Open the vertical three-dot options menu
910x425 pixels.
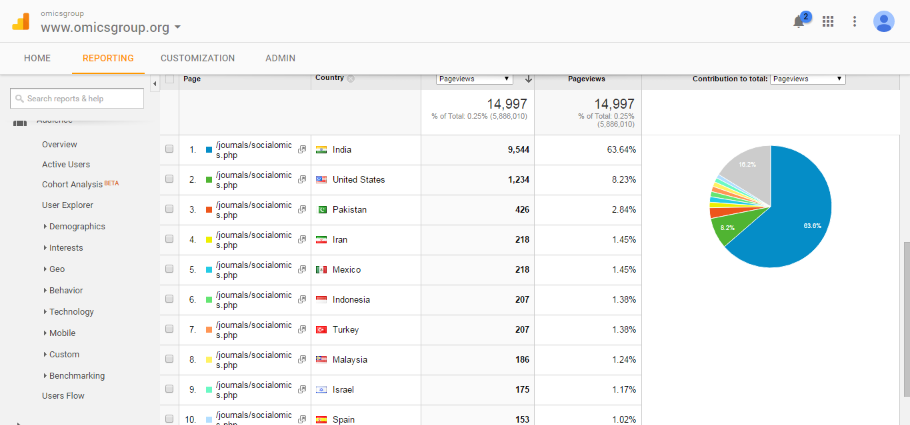[854, 21]
